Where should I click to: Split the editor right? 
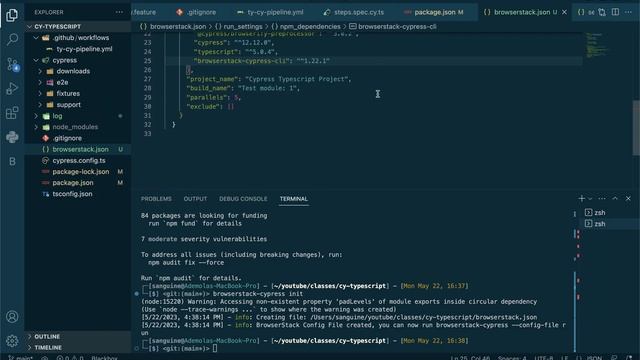tap(615, 12)
